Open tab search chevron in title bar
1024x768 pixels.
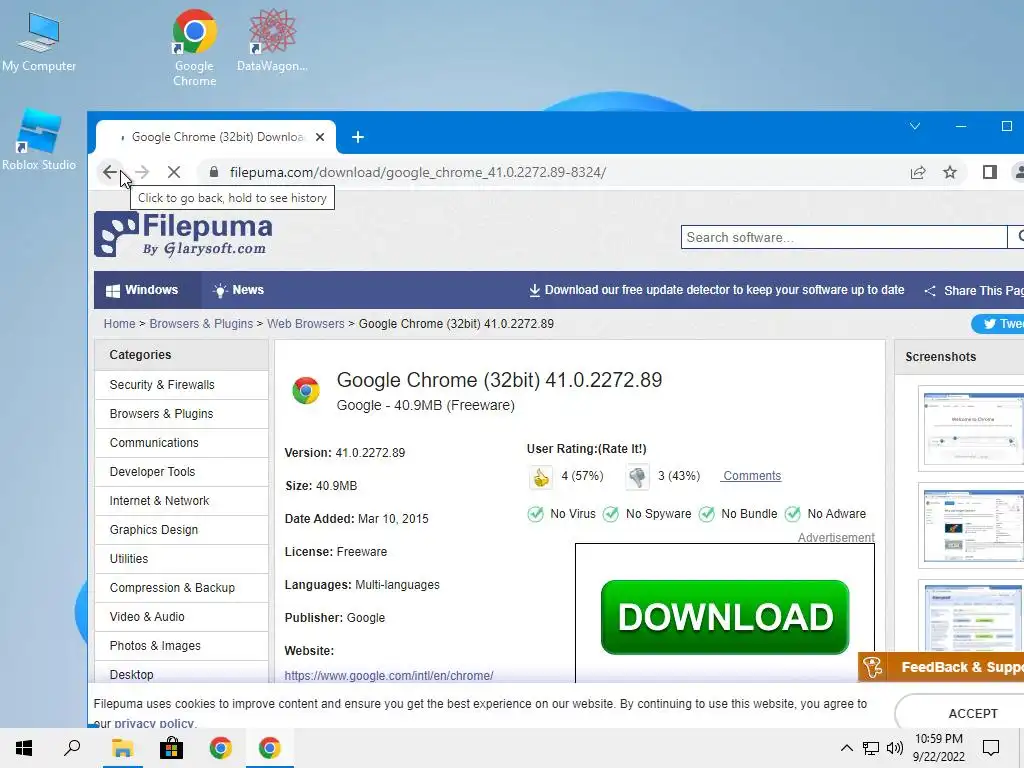915,126
